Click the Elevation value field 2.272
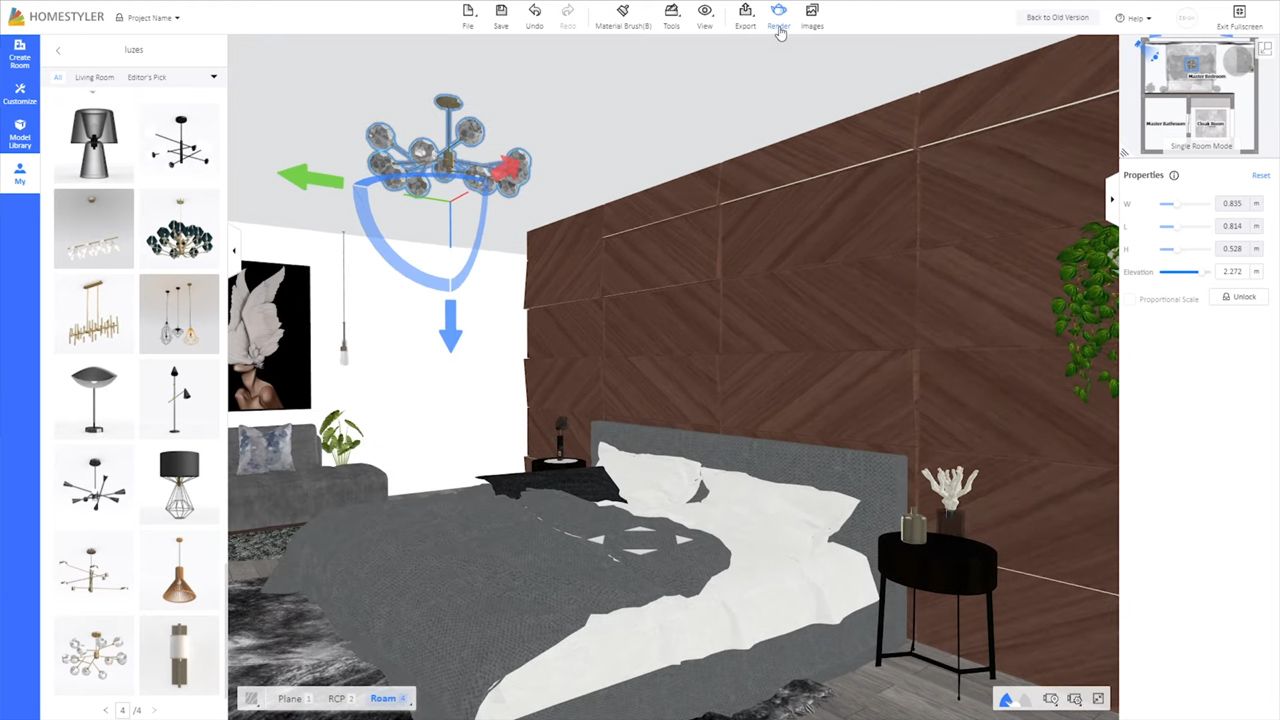The image size is (1280, 720). pos(1233,271)
